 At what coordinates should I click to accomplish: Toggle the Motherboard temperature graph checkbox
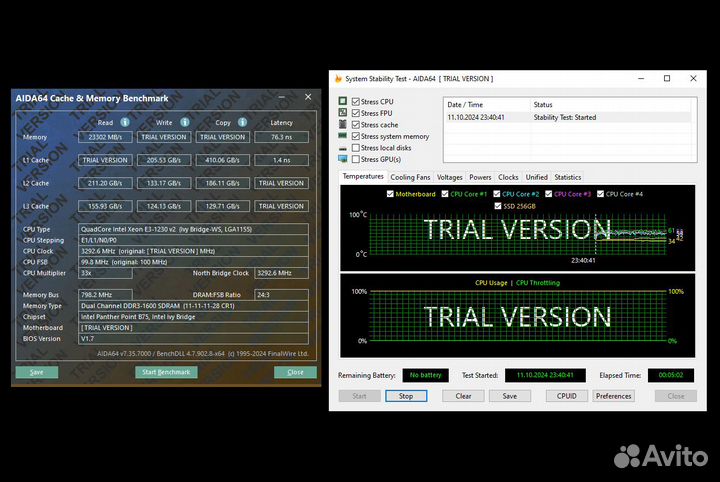390,194
